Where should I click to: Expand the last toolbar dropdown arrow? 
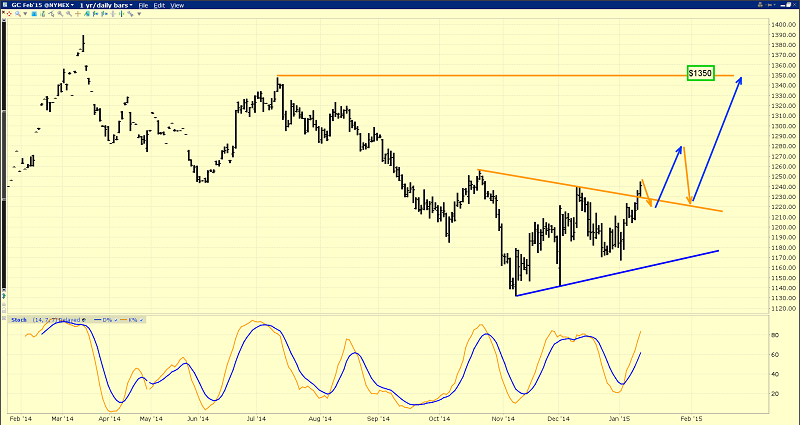139,14
